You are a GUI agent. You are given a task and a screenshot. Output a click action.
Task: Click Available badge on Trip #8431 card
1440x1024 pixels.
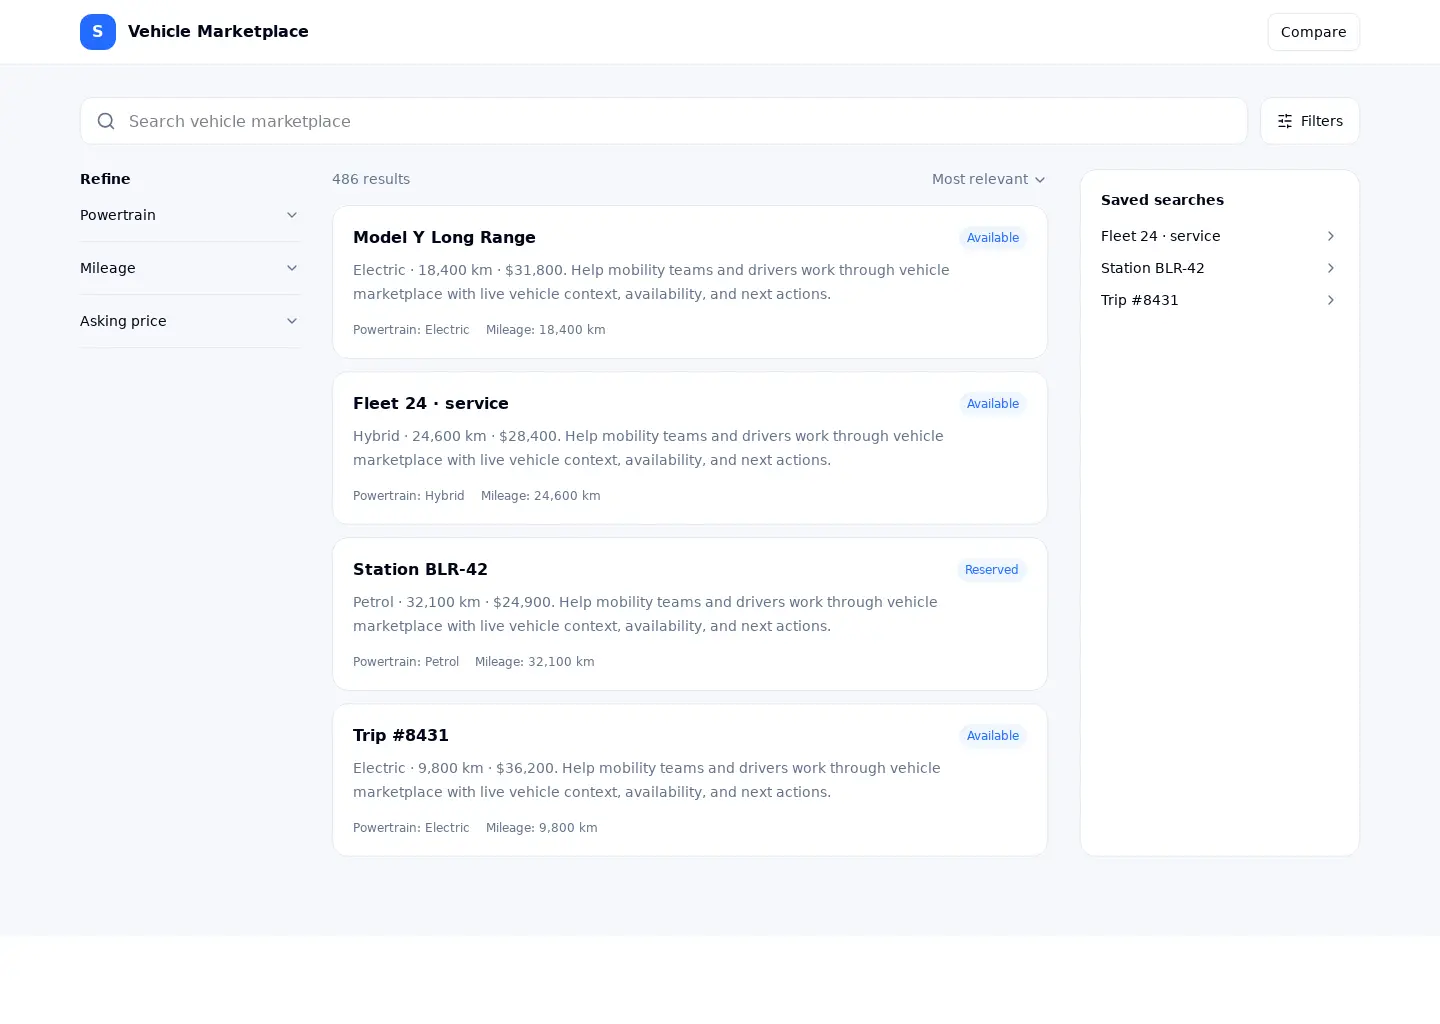click(x=993, y=736)
